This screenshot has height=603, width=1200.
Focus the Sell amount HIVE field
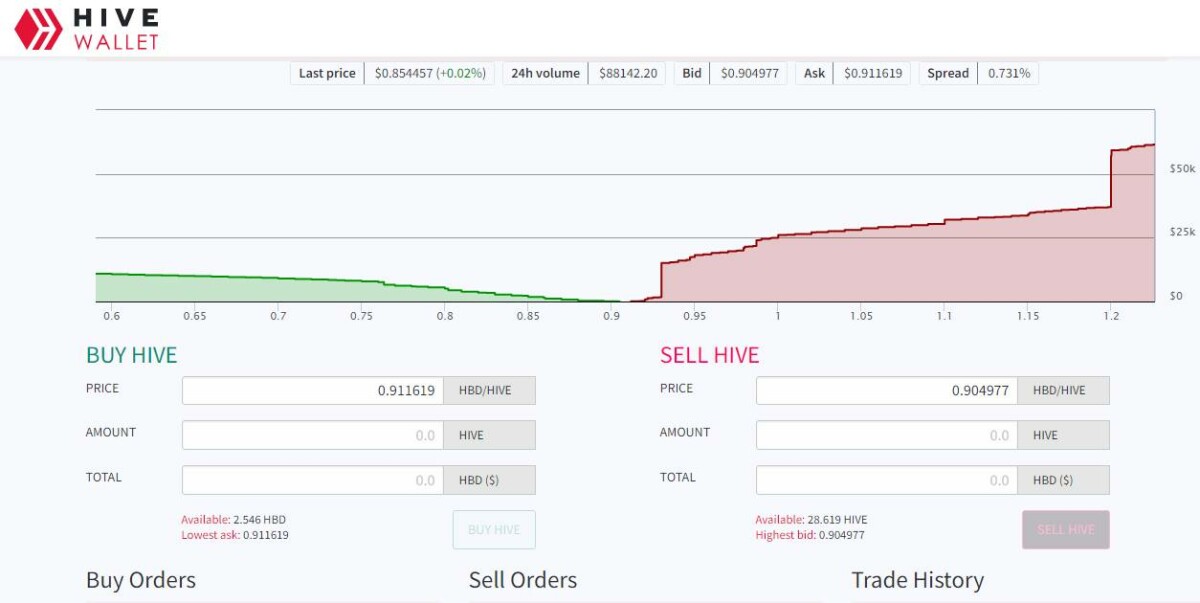point(886,435)
